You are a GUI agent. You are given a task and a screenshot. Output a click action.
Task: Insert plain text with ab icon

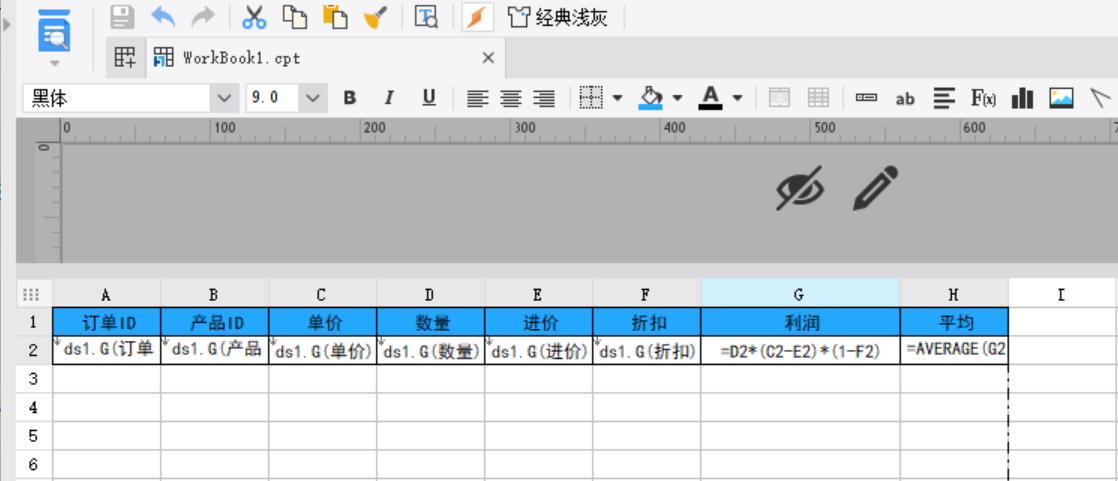click(905, 99)
